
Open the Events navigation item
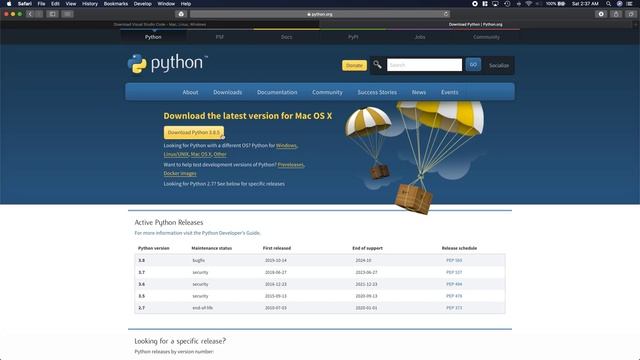click(449, 92)
